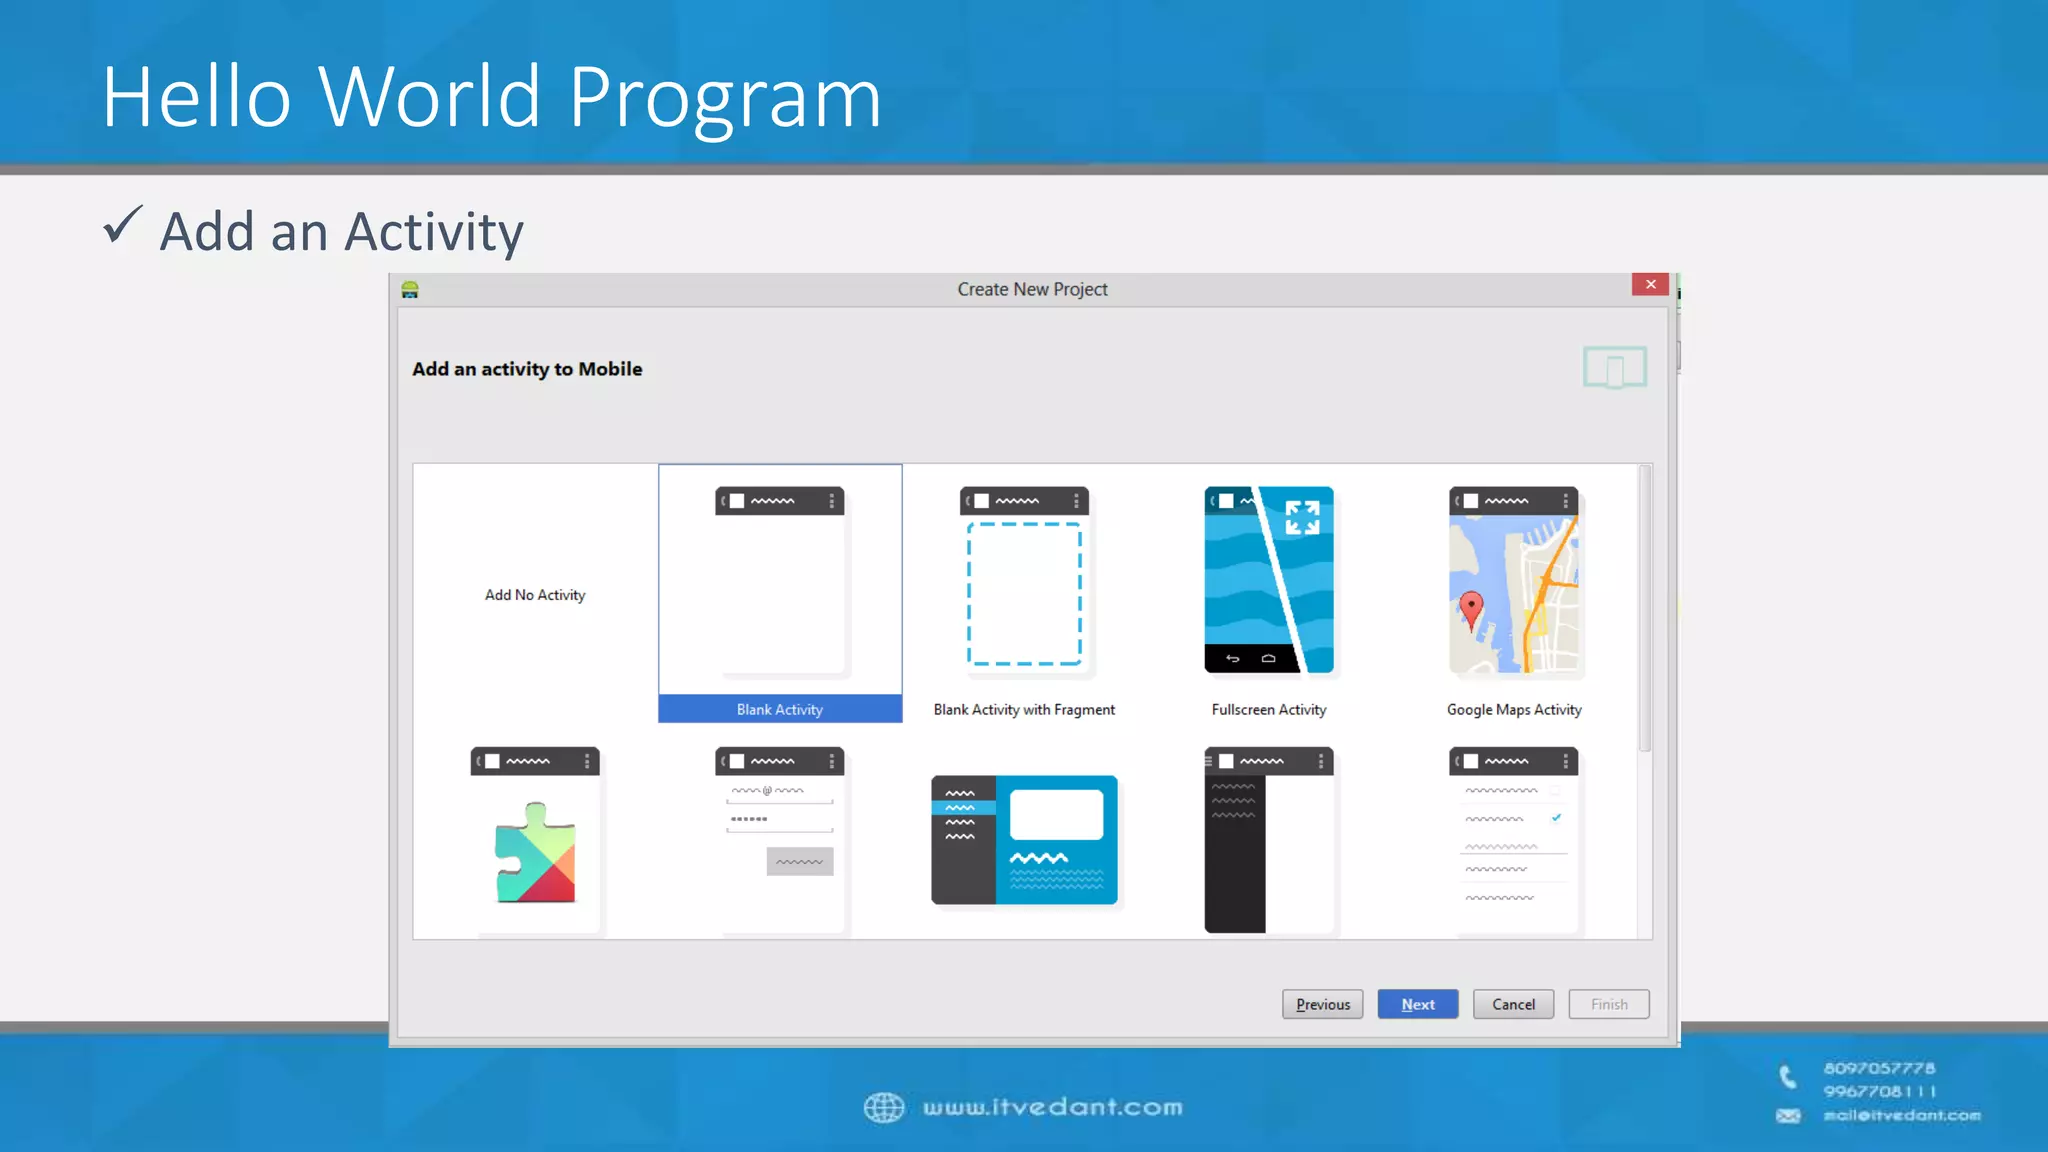The width and height of the screenshot is (2048, 1152).
Task: Click the Create New Project title text
Action: [1032, 289]
